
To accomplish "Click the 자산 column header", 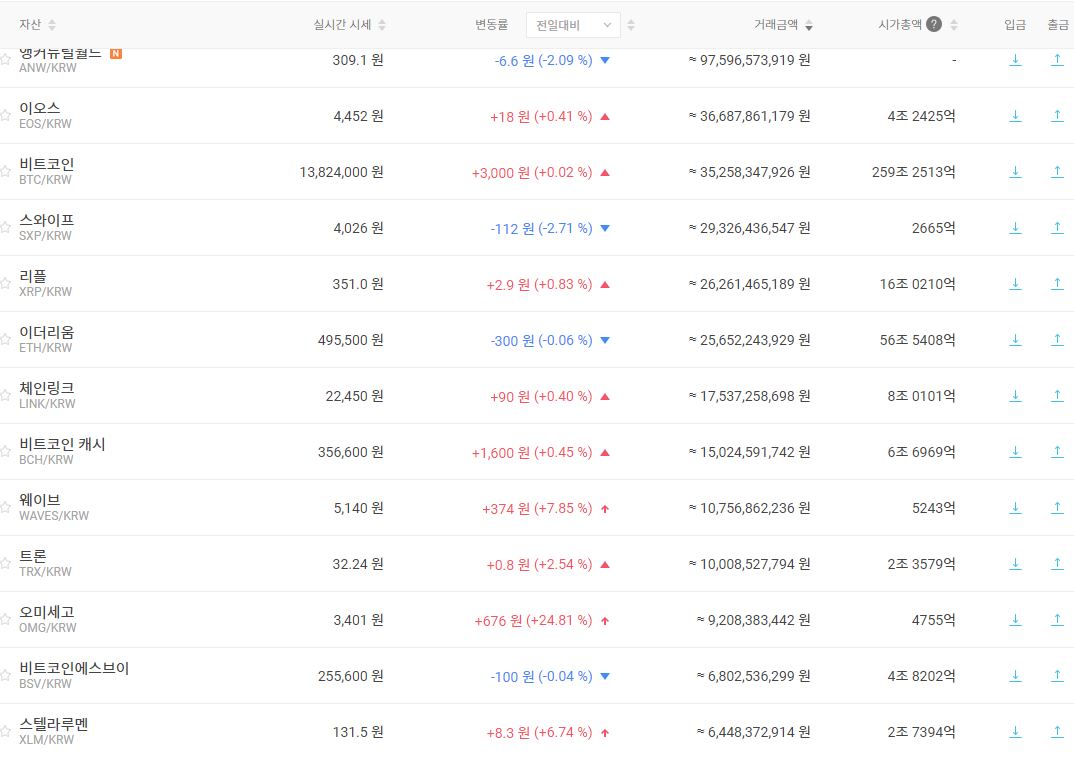I will [30, 25].
